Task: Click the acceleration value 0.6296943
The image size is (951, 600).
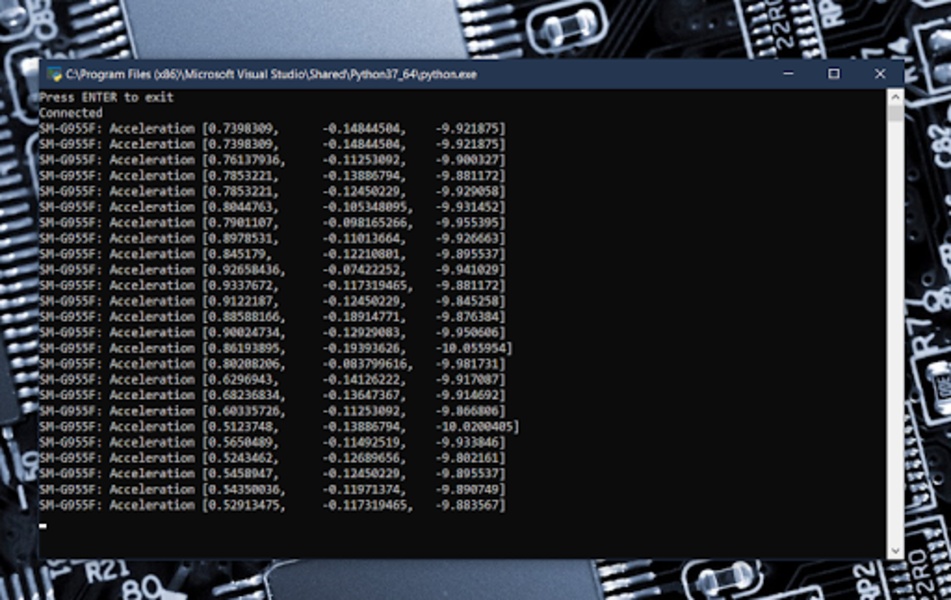Action: click(241, 380)
